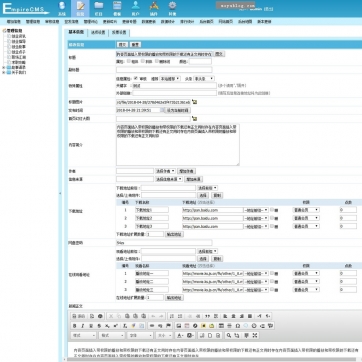Toggle Underline in the editor toolbar
This screenshot has height=362, width=362.
point(91,326)
